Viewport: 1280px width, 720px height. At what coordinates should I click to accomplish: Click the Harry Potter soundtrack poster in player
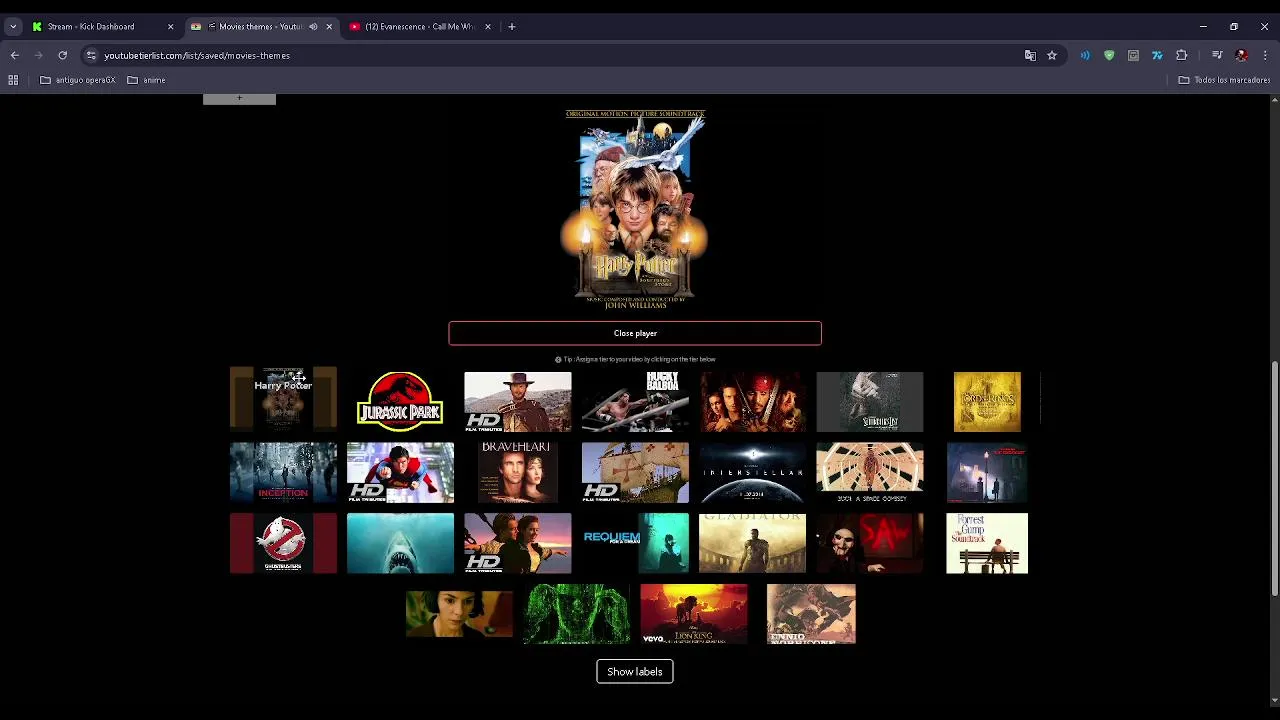pyautogui.click(x=635, y=209)
